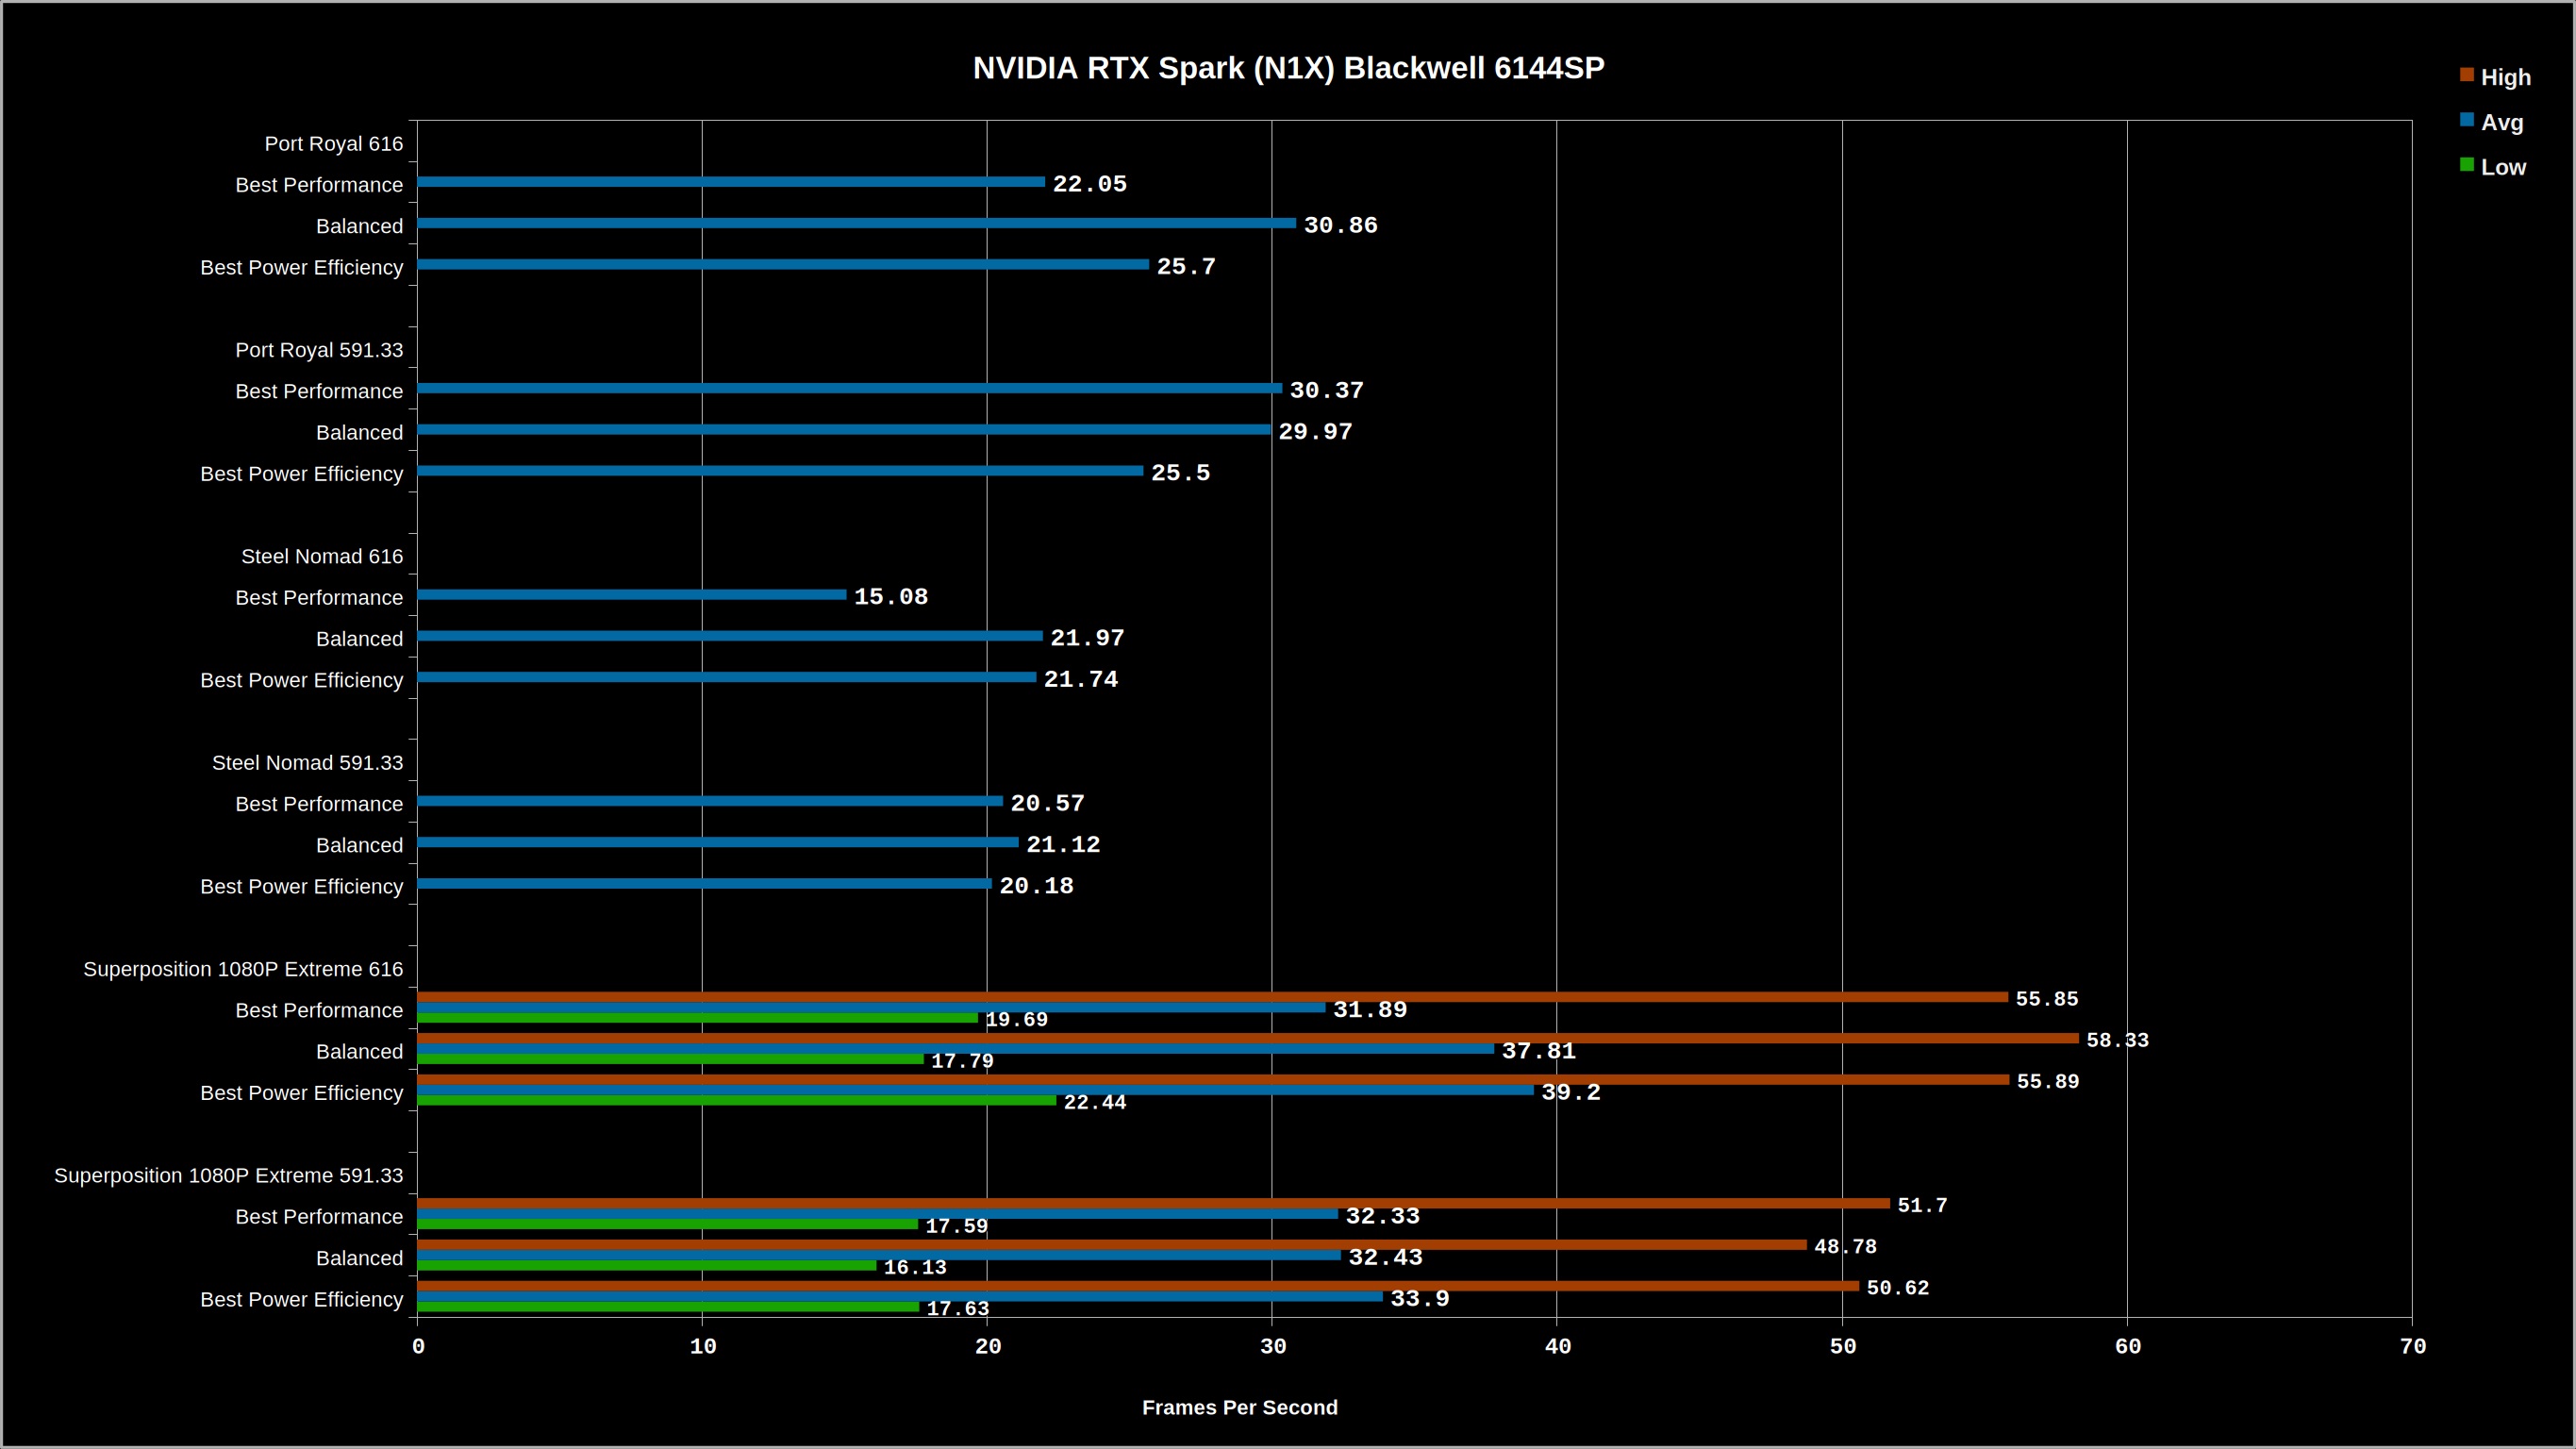Viewport: 2576px width, 1449px height.
Task: Click the High value label "51.7"
Action: pyautogui.click(x=1923, y=1206)
